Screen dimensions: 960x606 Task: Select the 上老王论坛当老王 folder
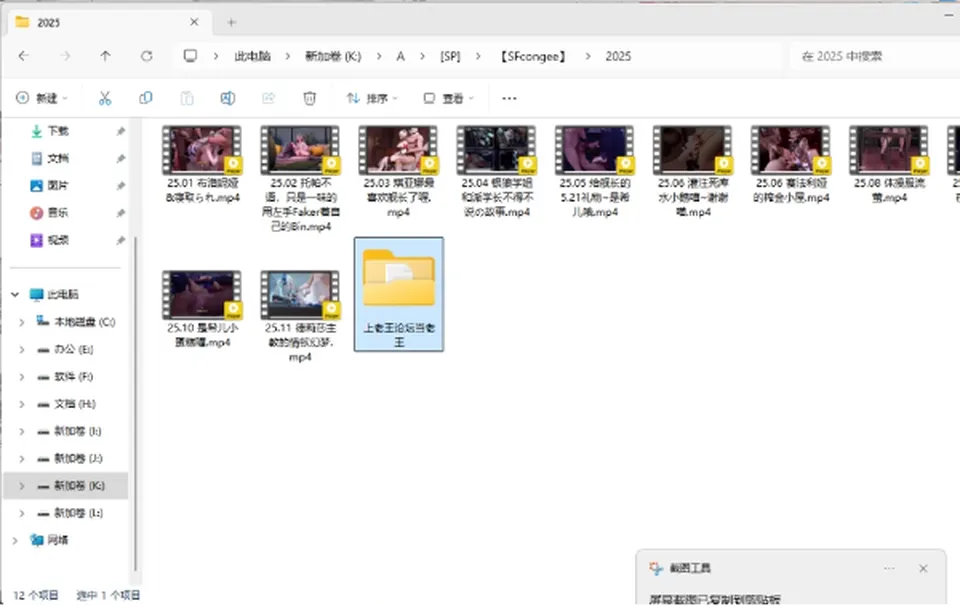(399, 294)
